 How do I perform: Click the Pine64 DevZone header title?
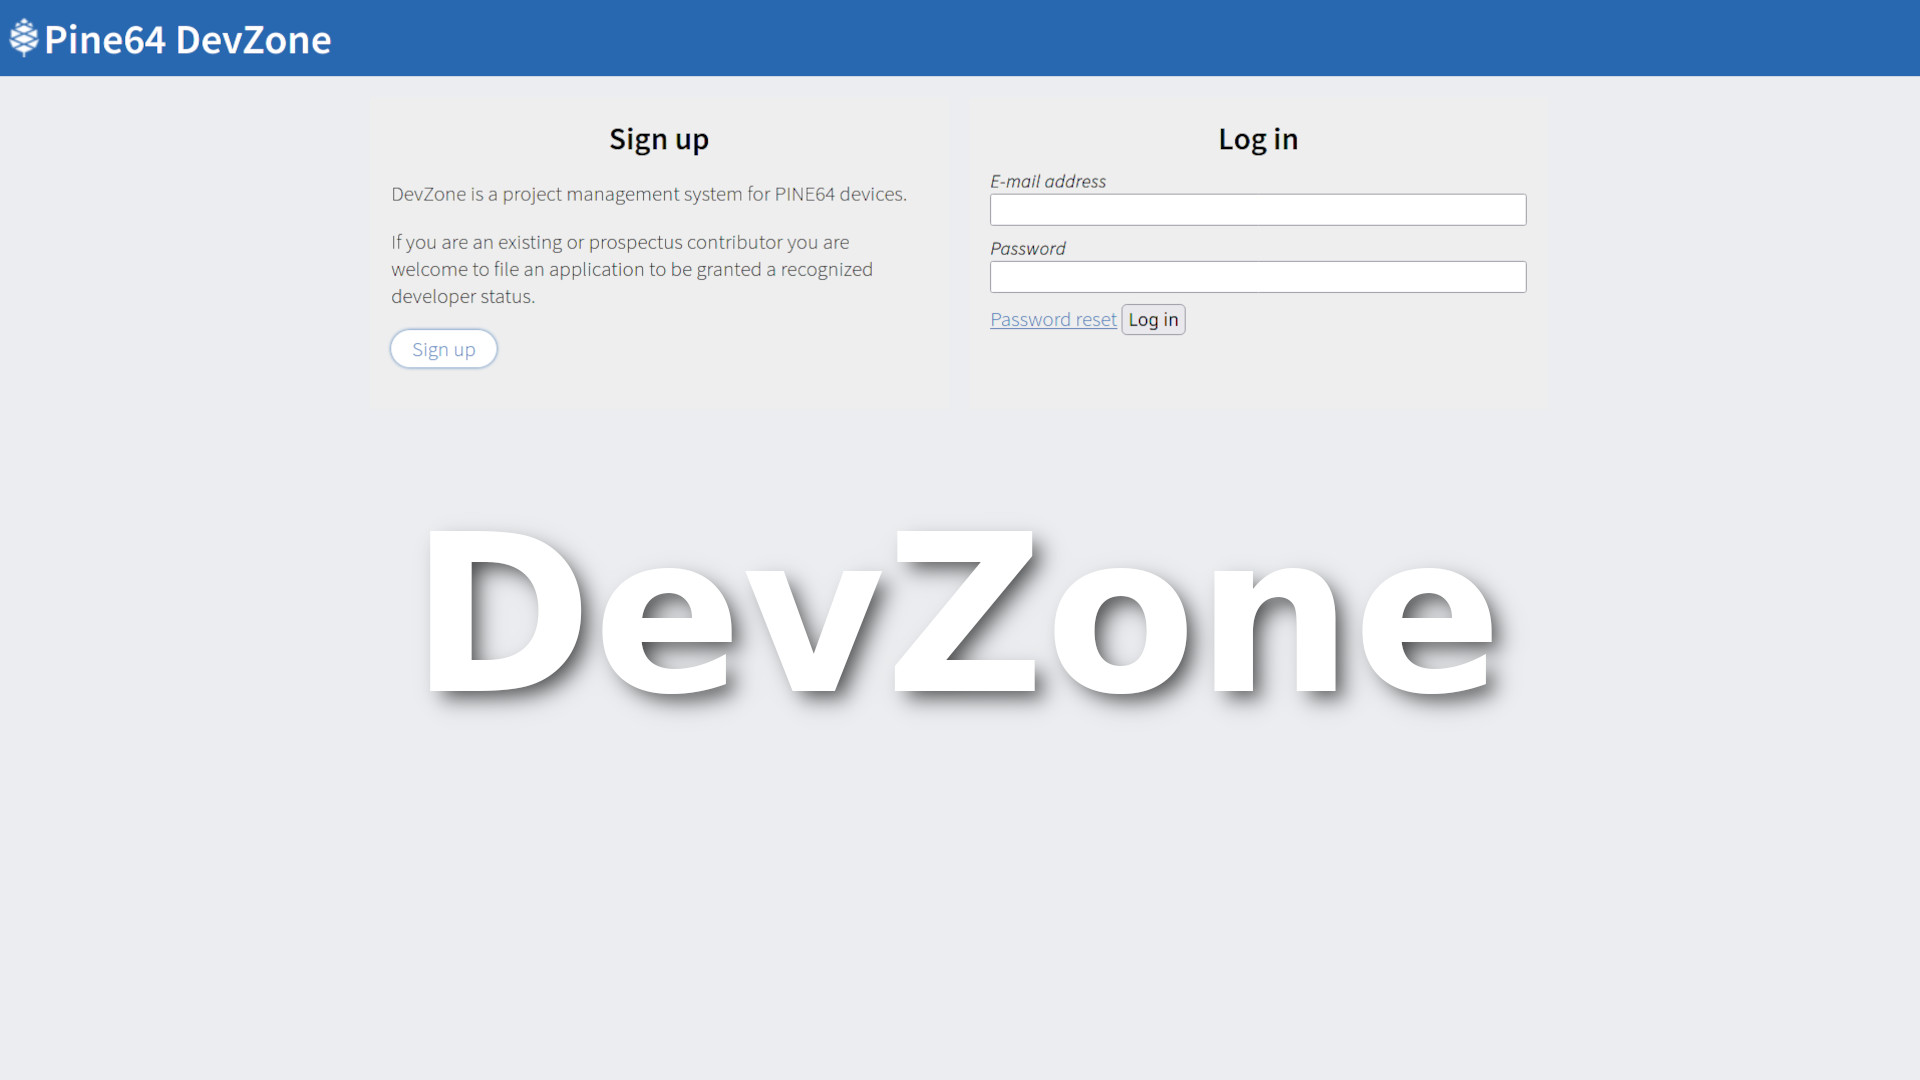click(x=188, y=40)
